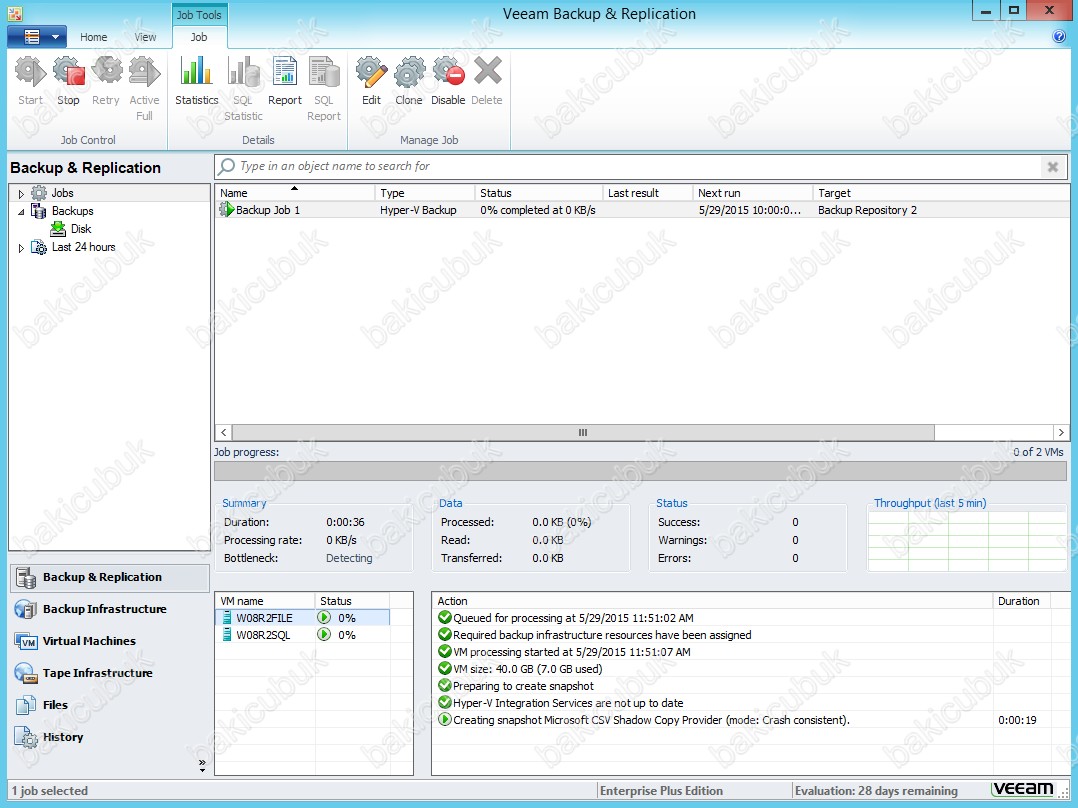
Task: Select the Job ribbon tab
Action: 199,37
